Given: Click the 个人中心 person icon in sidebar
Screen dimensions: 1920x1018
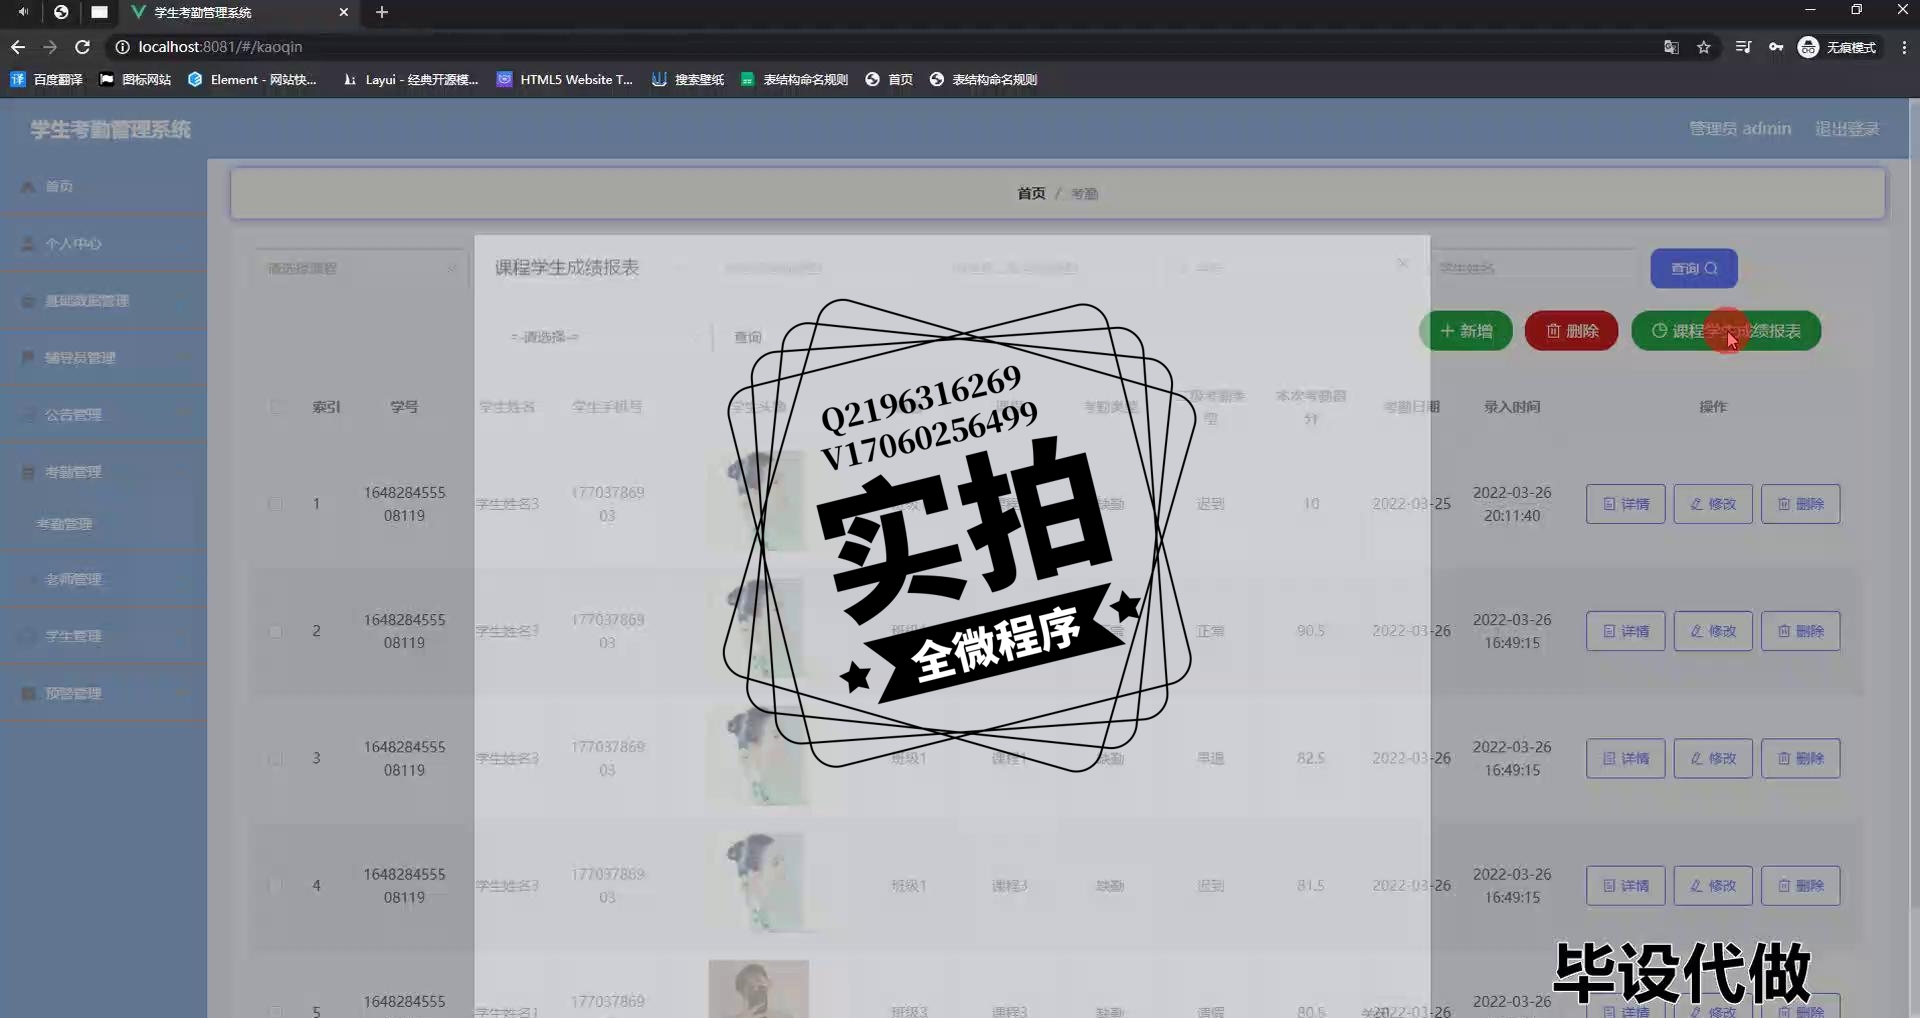Looking at the screenshot, I should (28, 244).
